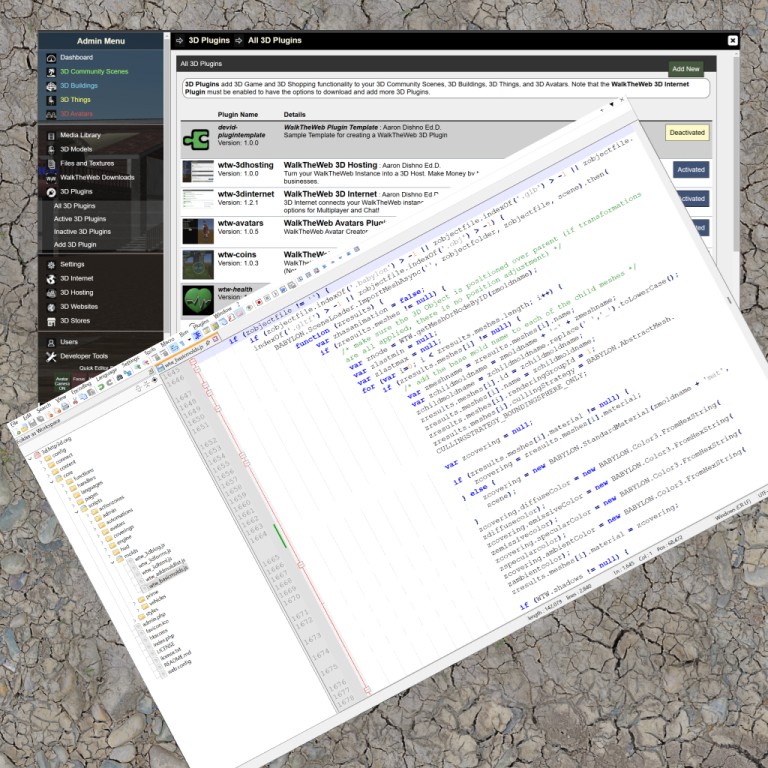Screen dimensions: 768x768
Task: Click the Redo arrow in Notepad++ toolbar
Action: coord(110,383)
